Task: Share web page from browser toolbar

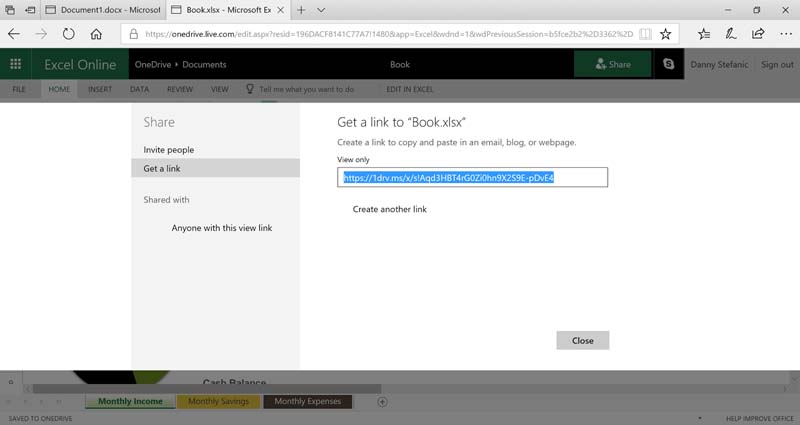Action: tap(758, 34)
